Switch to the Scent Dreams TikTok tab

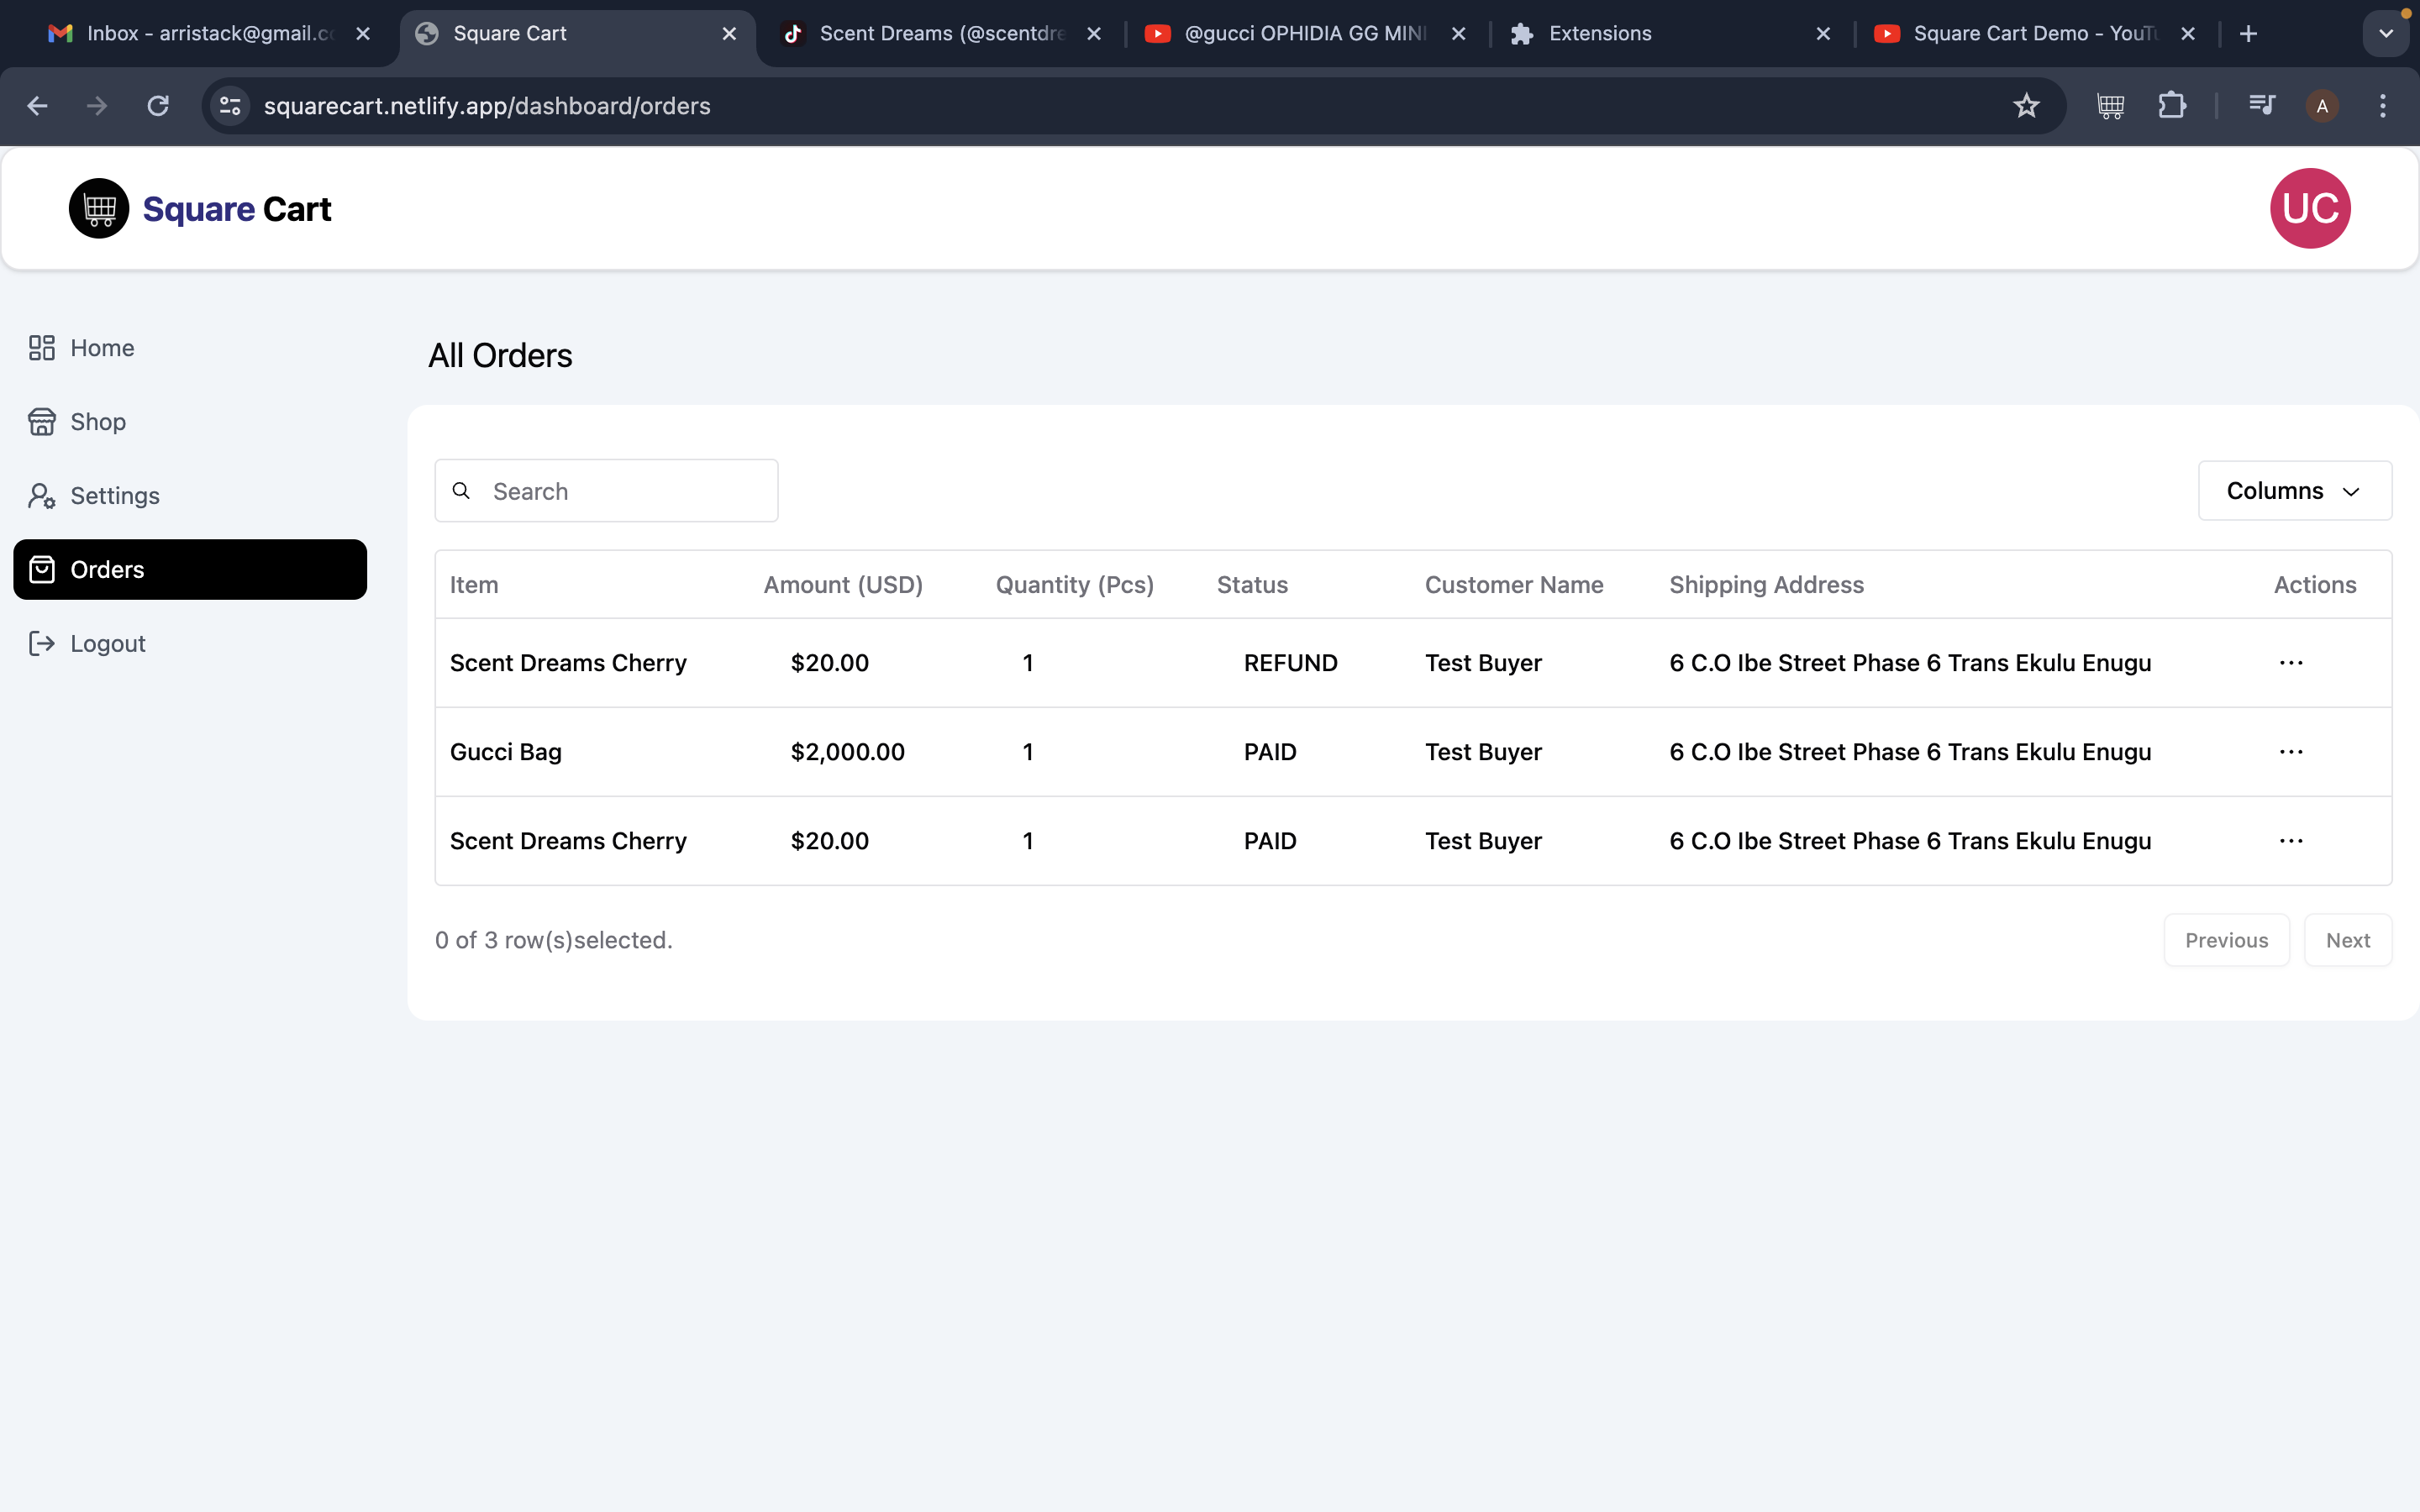[x=940, y=34]
